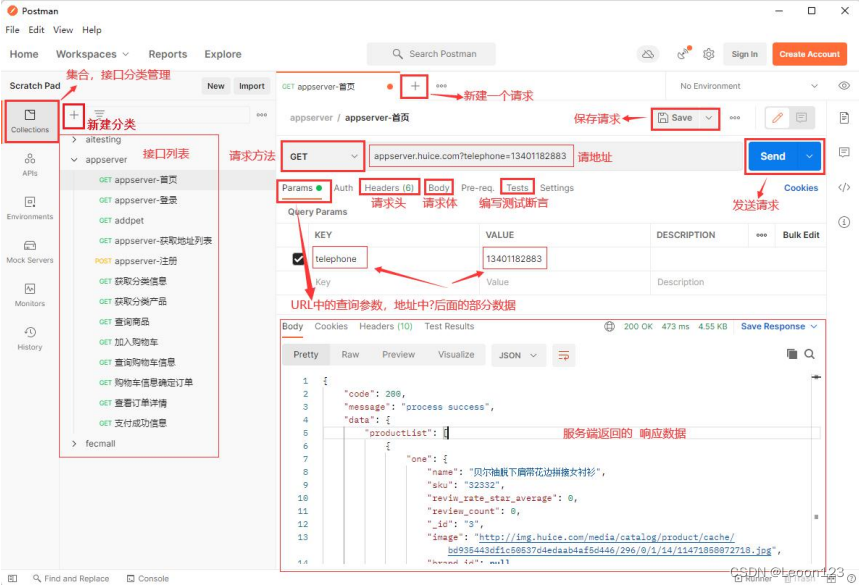Open the Save button dropdown arrow
This screenshot has width=859, height=587.
coord(708,117)
